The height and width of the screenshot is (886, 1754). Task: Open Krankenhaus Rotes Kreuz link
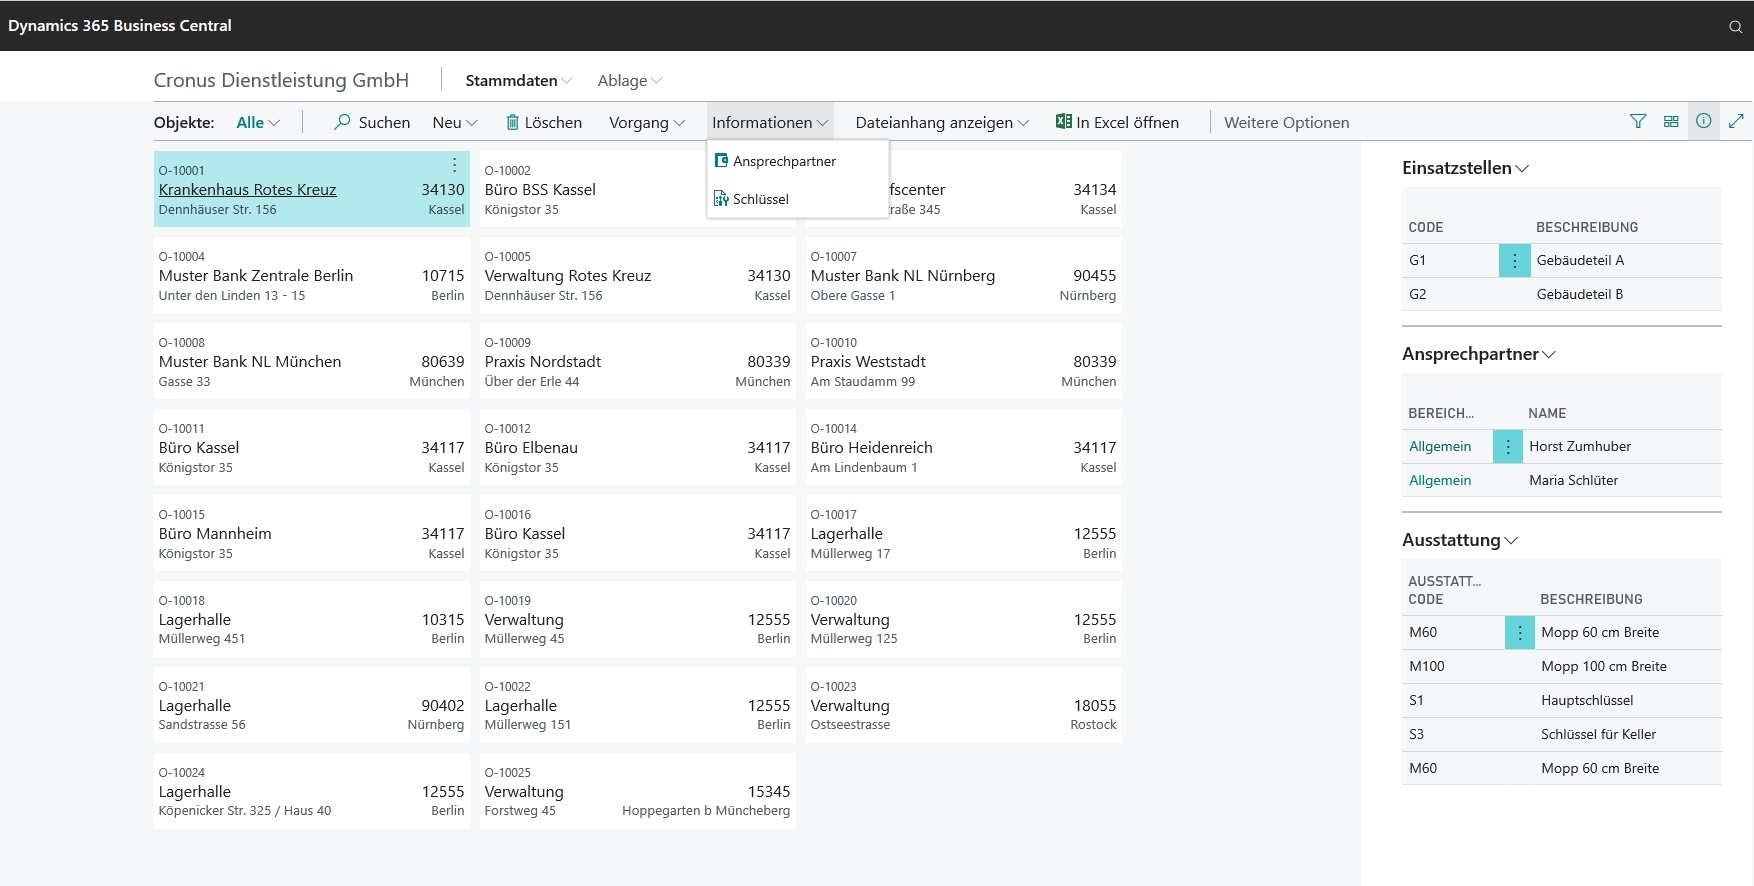(247, 190)
